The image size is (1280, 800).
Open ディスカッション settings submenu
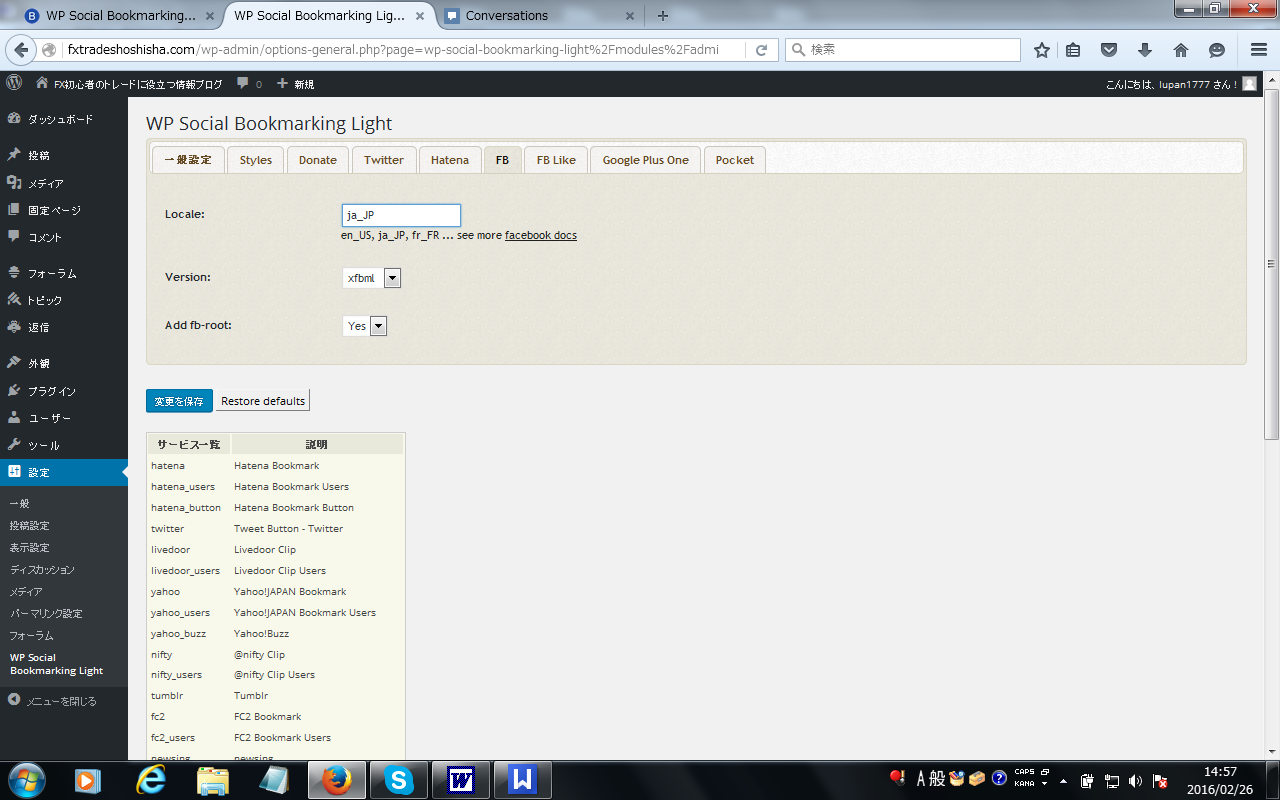pyautogui.click(x=42, y=569)
